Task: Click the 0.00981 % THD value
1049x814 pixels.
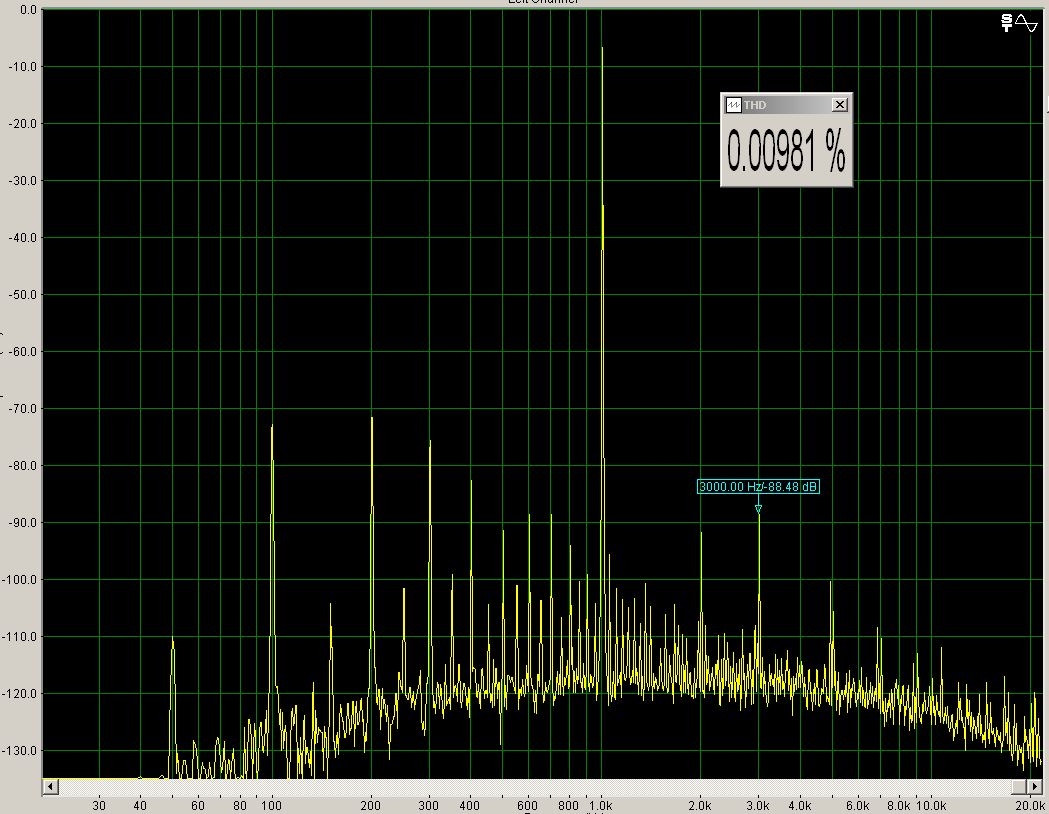Action: [x=786, y=151]
